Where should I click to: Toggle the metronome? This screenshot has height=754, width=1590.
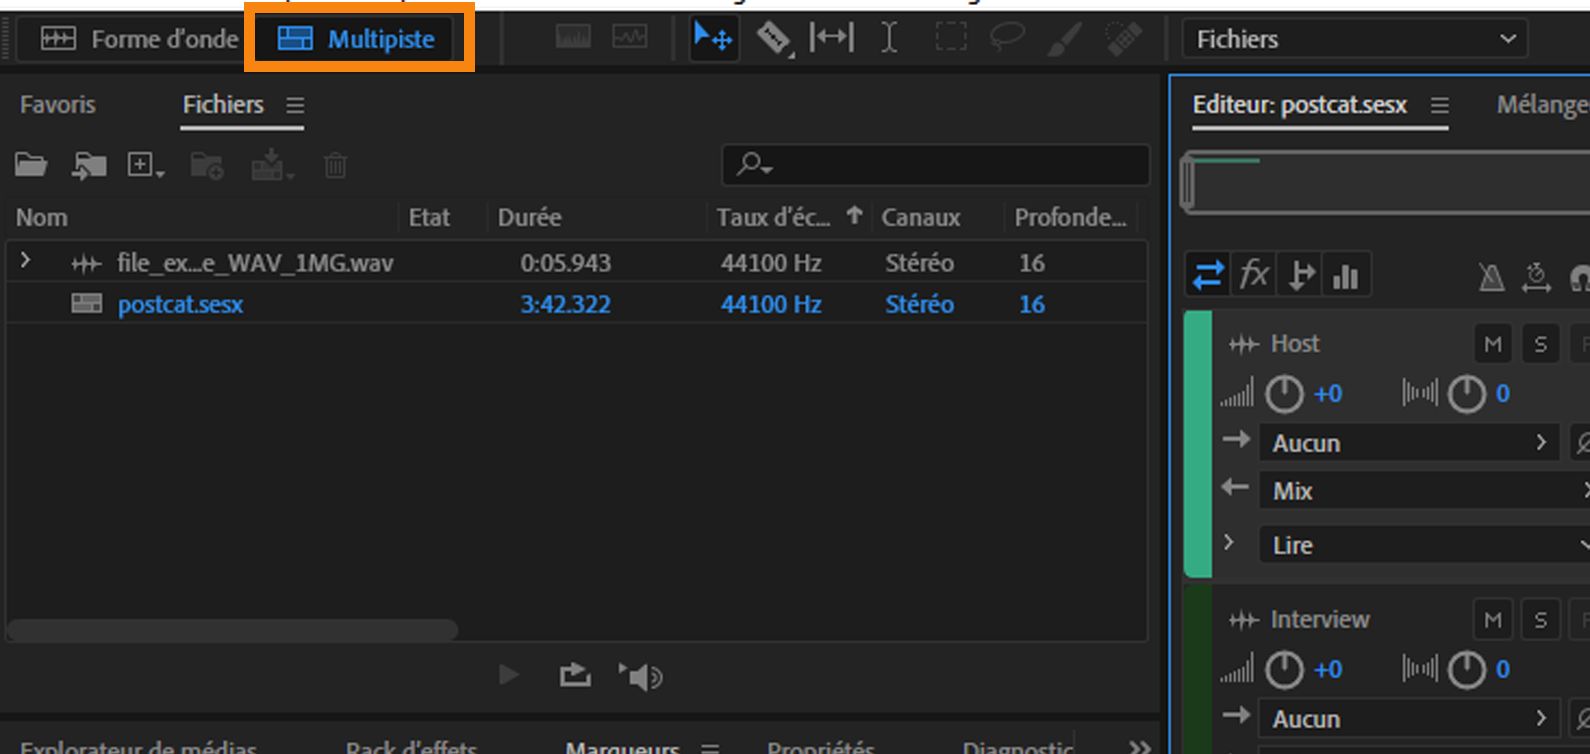(1491, 276)
